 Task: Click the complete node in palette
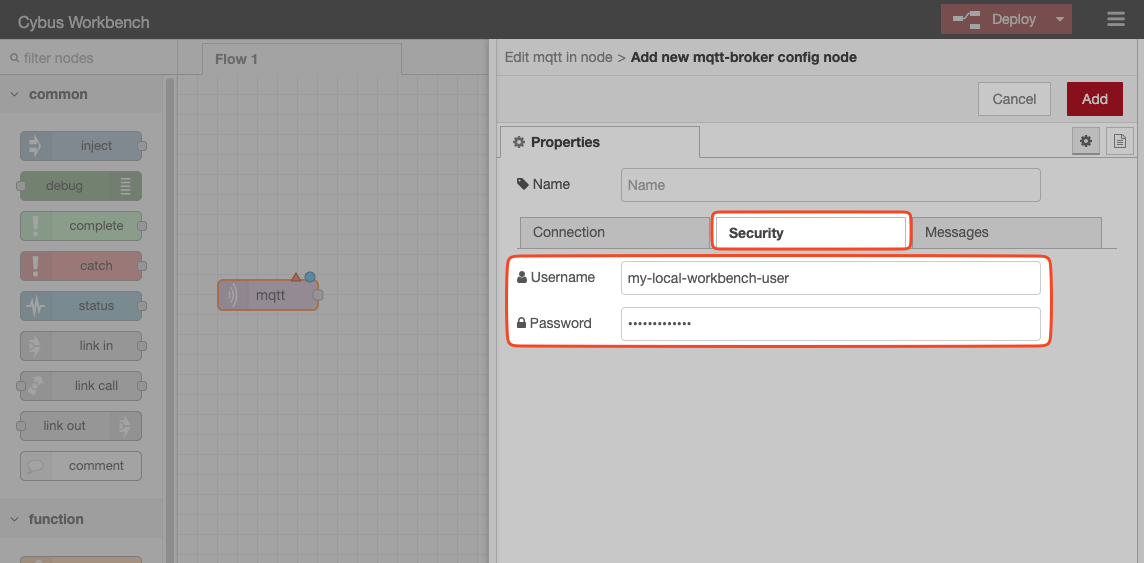click(x=82, y=226)
